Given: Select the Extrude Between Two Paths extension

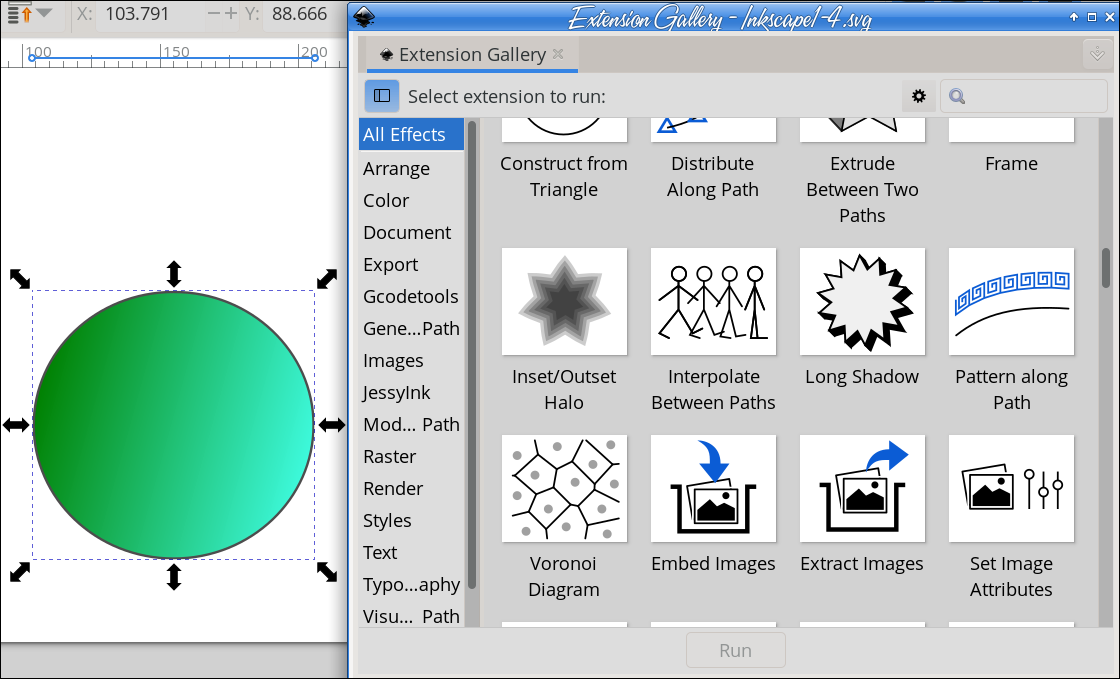Looking at the screenshot, I should [x=862, y=189].
